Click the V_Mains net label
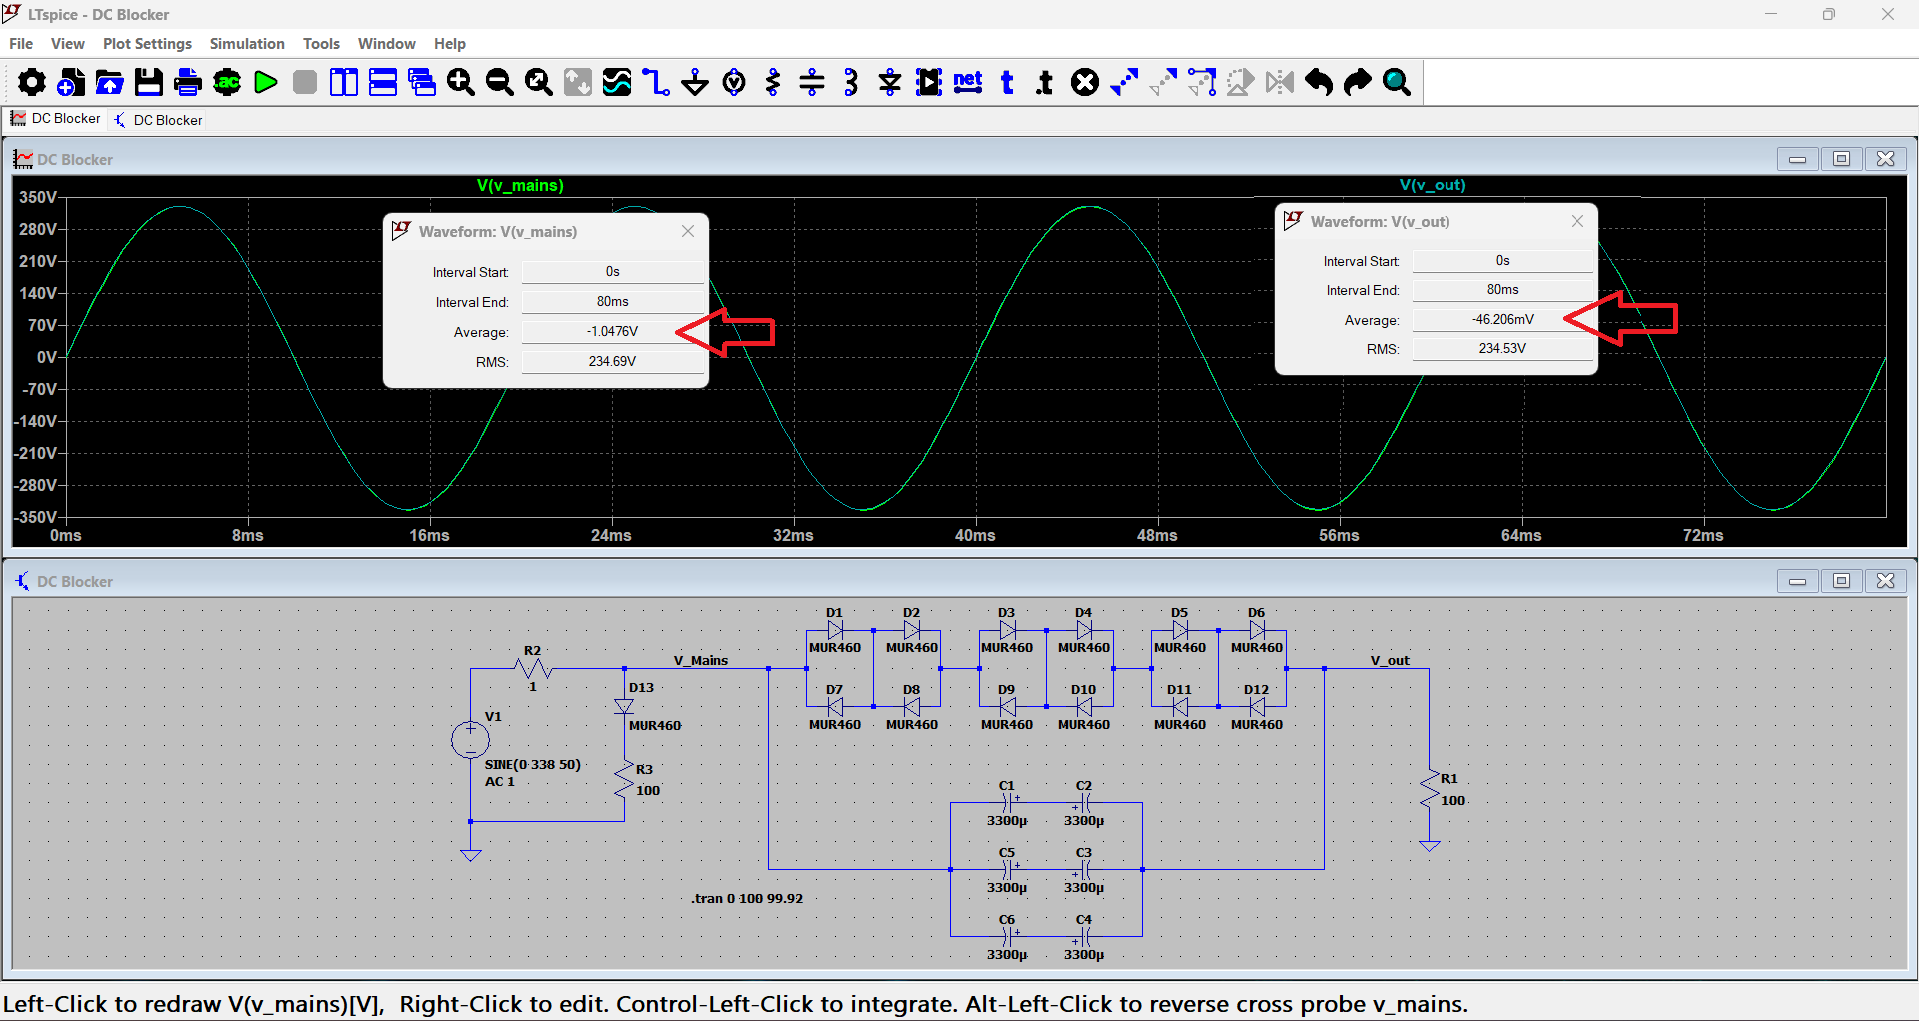This screenshot has width=1919, height=1021. point(701,660)
